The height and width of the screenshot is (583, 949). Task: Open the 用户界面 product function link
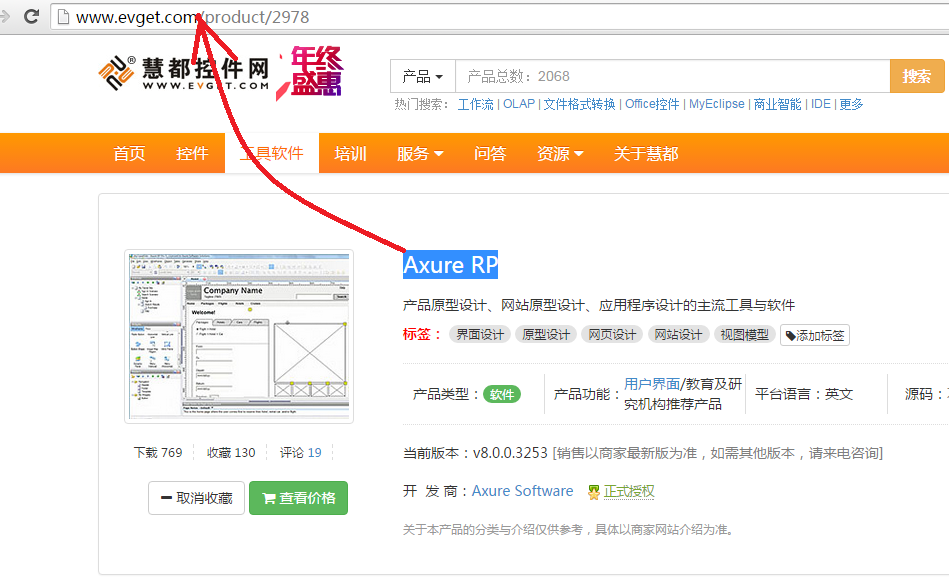(x=652, y=384)
